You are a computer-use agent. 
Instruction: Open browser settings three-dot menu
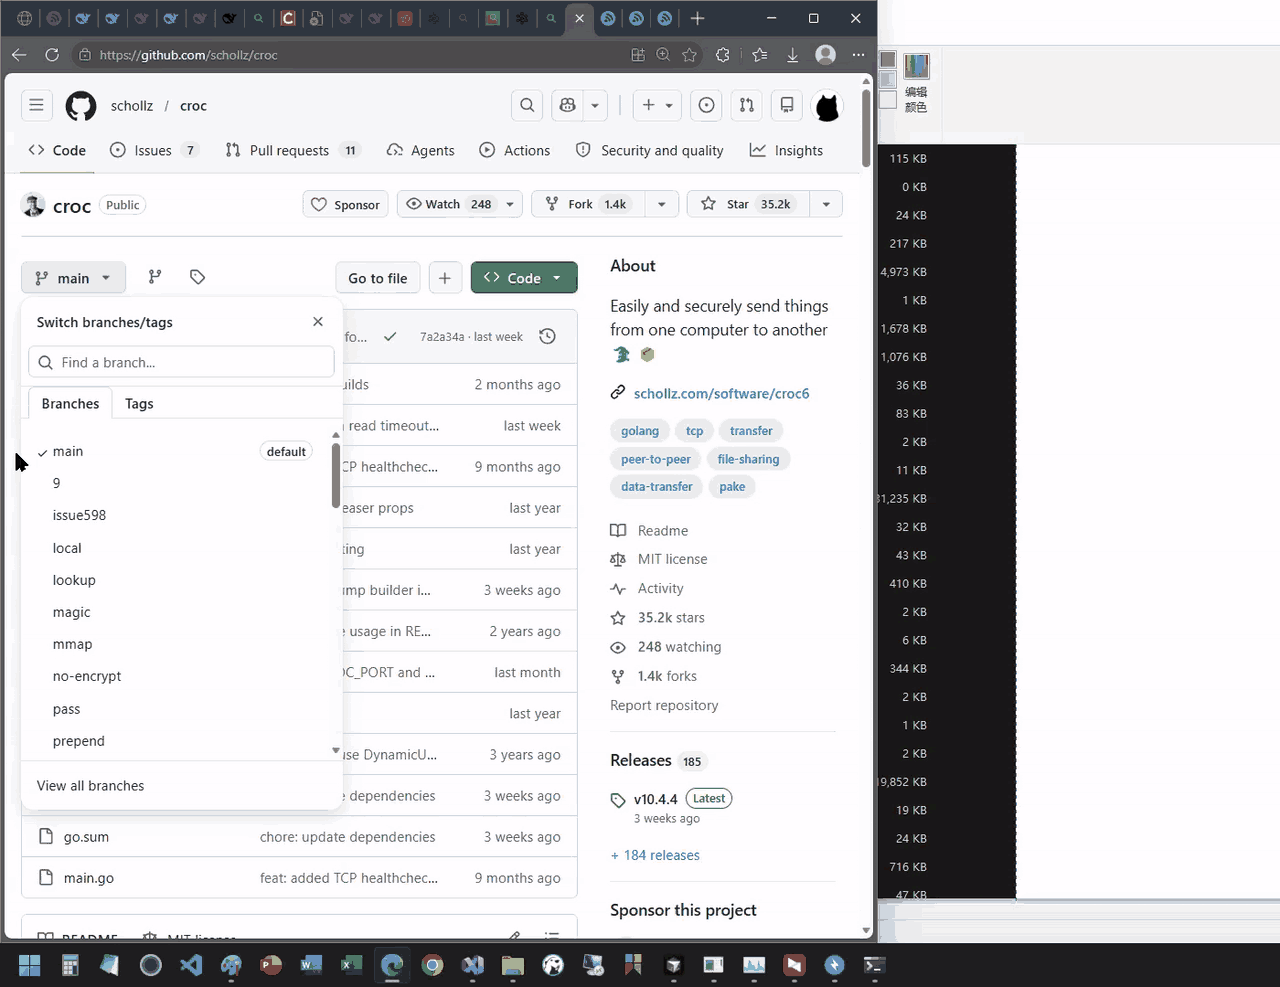pyautogui.click(x=858, y=55)
